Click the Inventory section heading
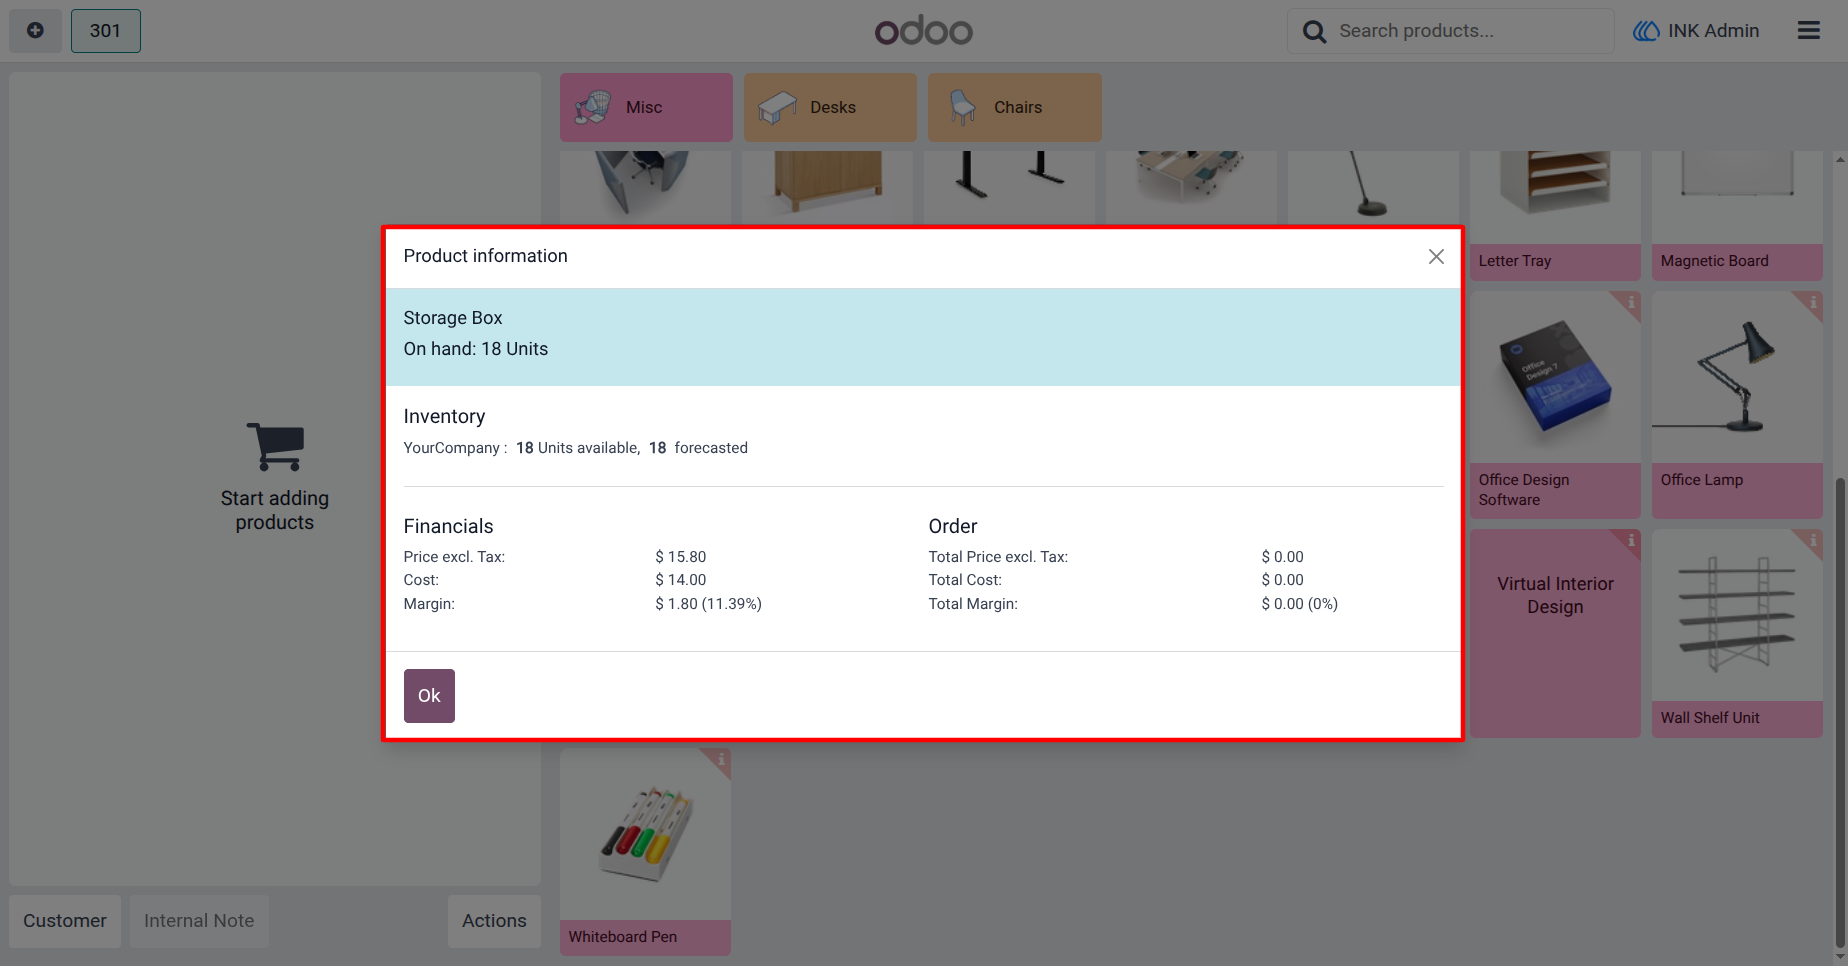 coord(444,416)
